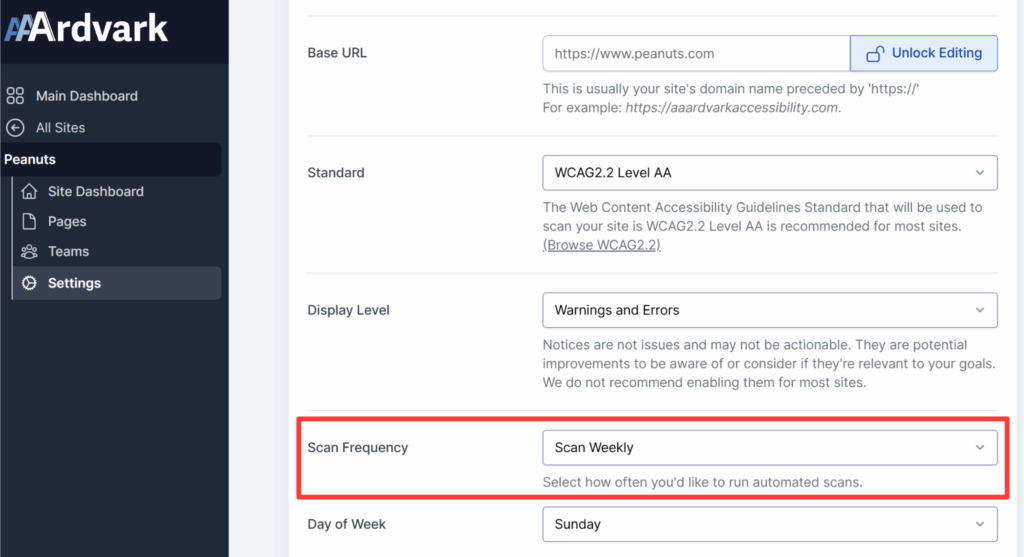This screenshot has height=557, width=1024.
Task: Go to Main Dashboard
Action: click(87, 96)
